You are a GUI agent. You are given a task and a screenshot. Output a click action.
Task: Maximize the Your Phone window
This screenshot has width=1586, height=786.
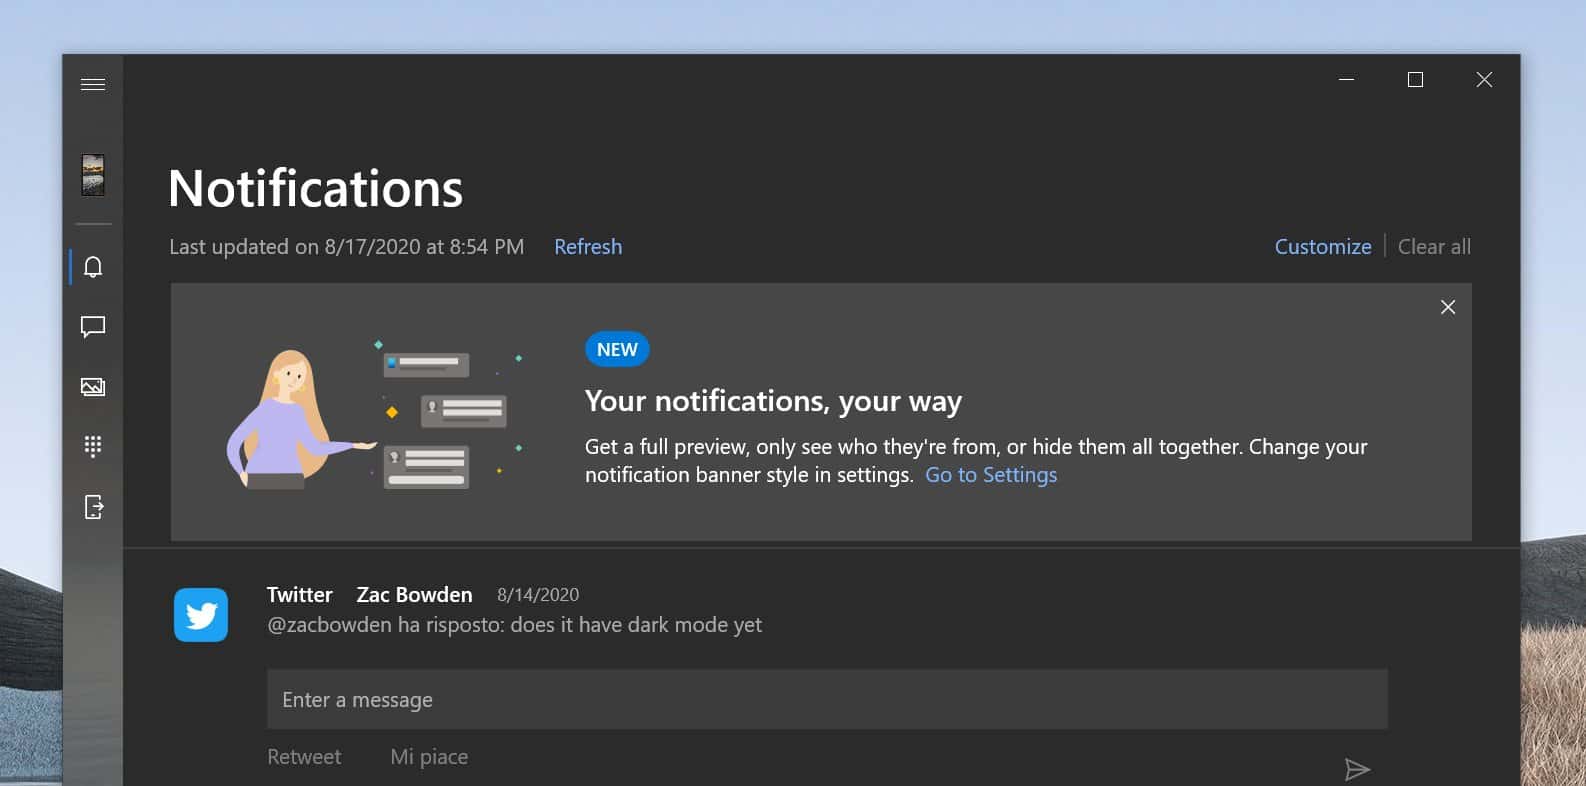pyautogui.click(x=1415, y=80)
